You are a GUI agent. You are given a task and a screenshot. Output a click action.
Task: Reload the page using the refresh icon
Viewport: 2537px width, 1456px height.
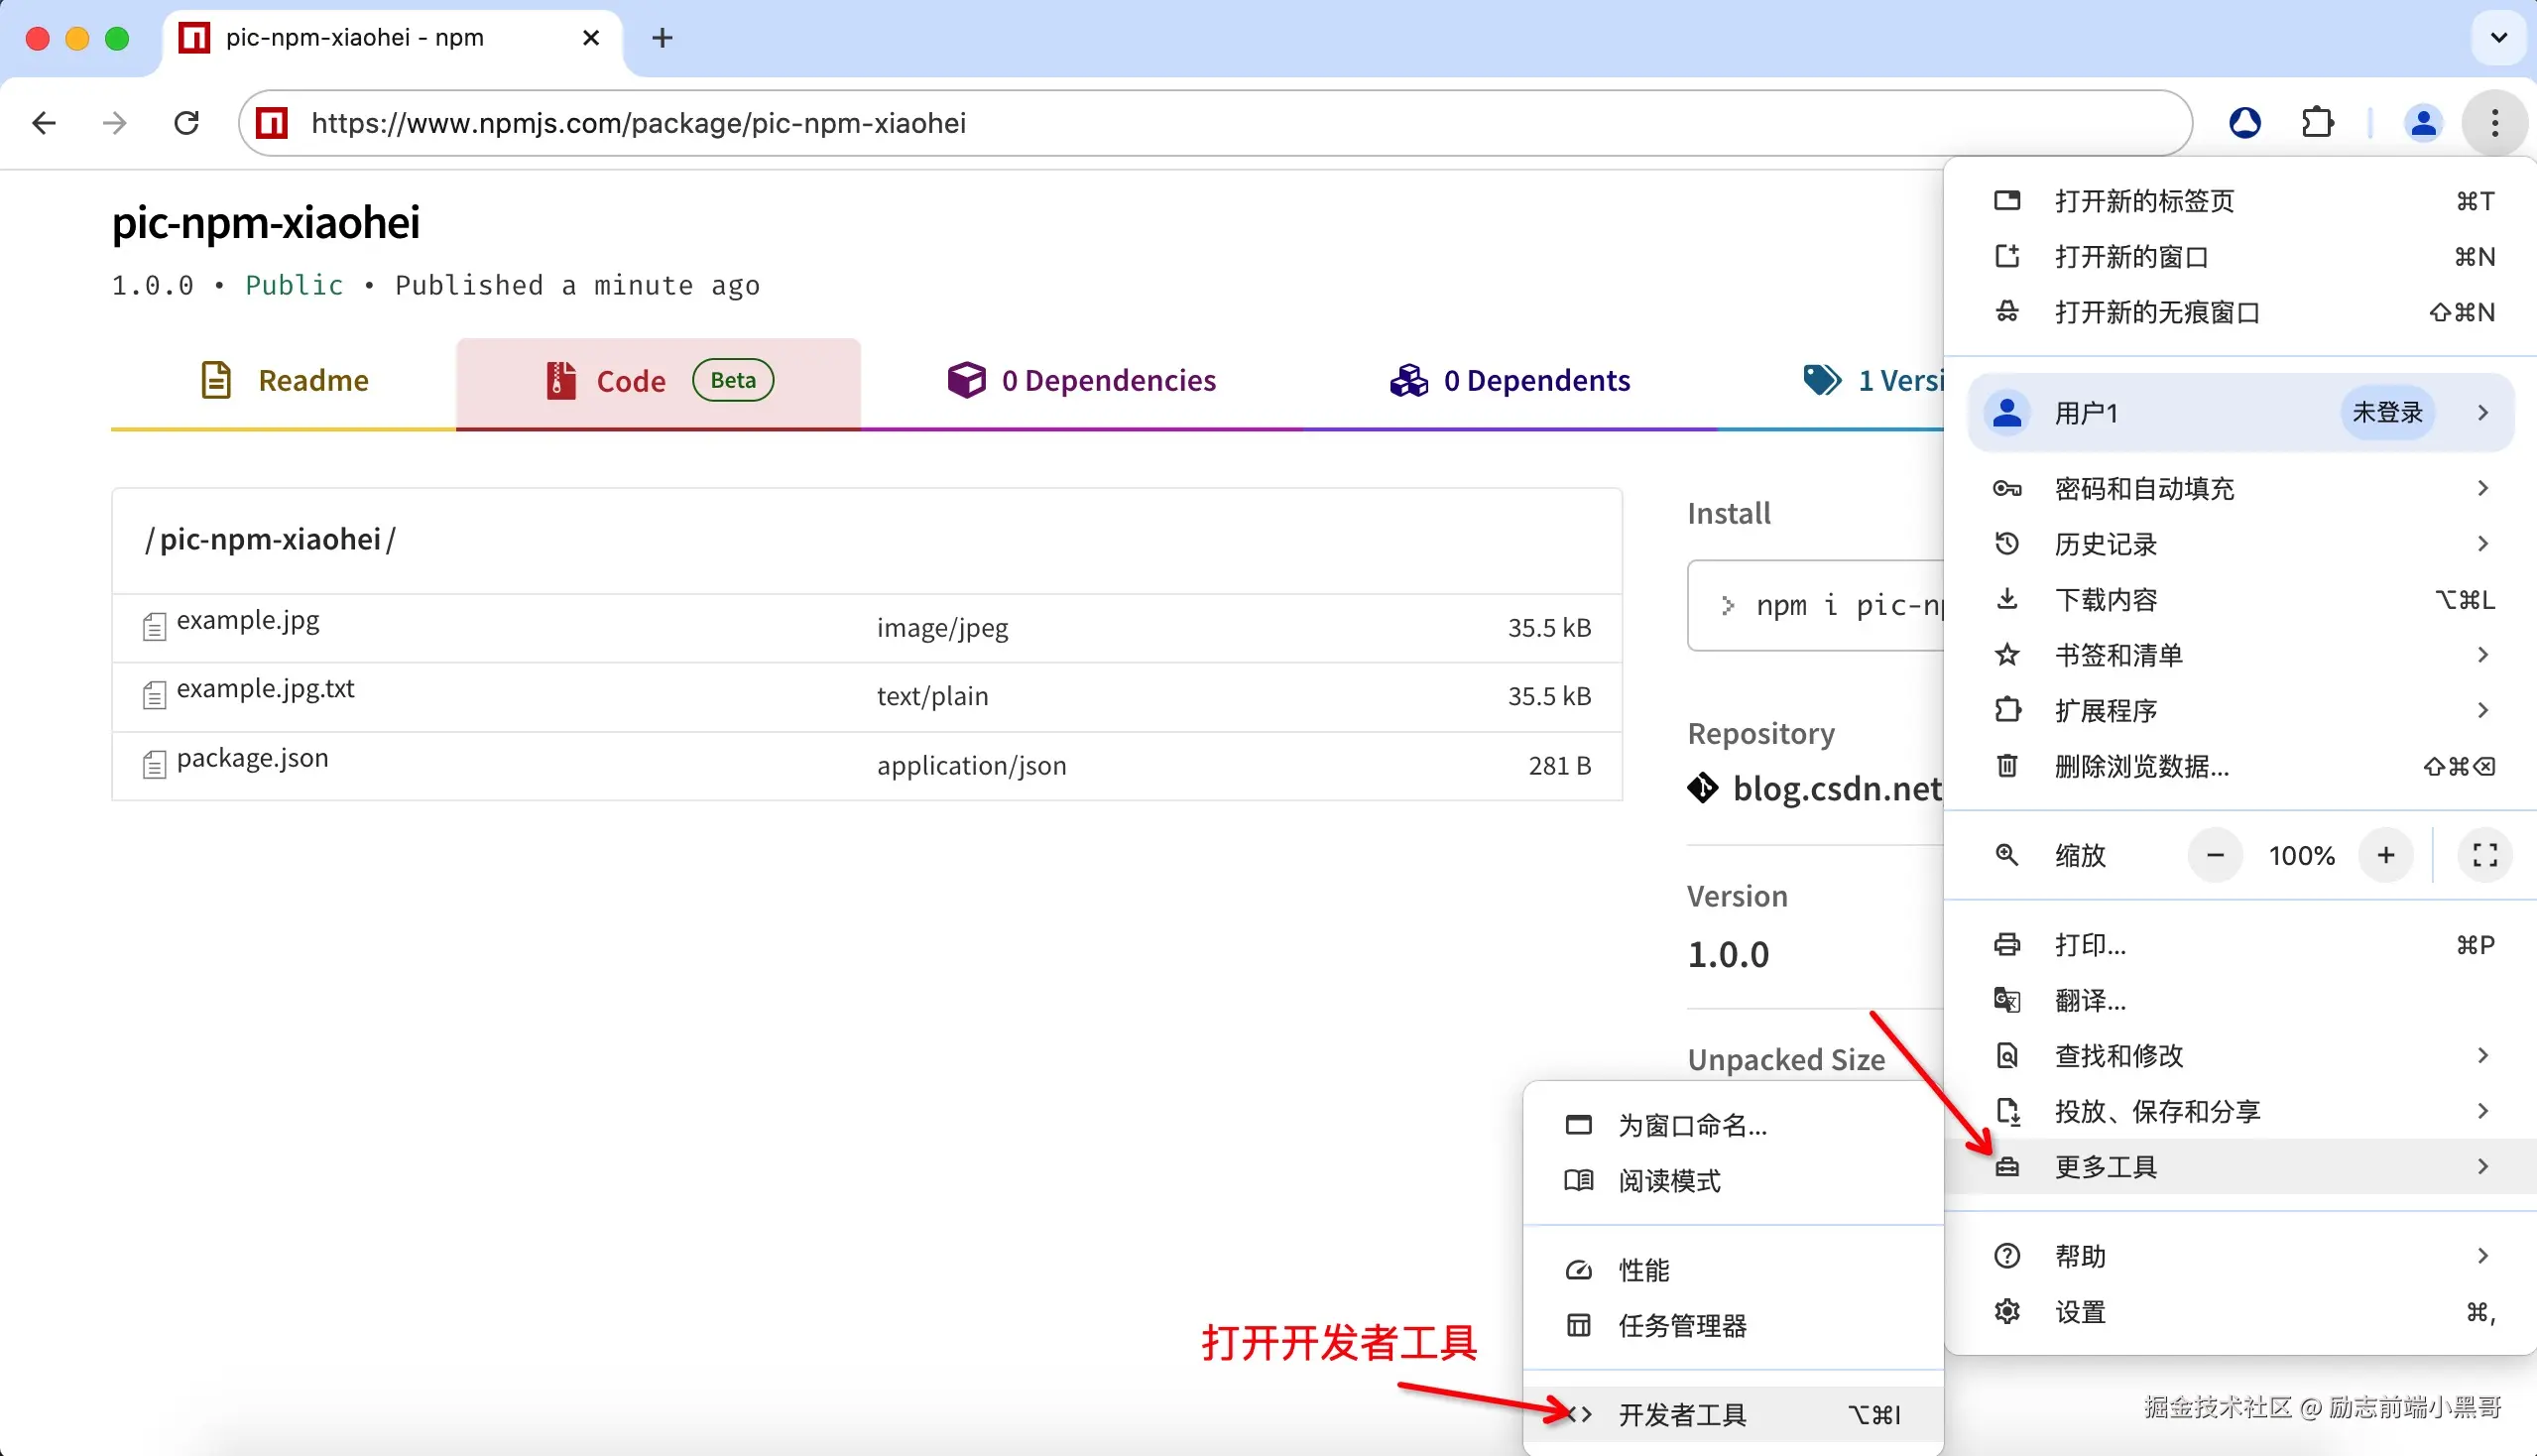pyautogui.click(x=186, y=122)
